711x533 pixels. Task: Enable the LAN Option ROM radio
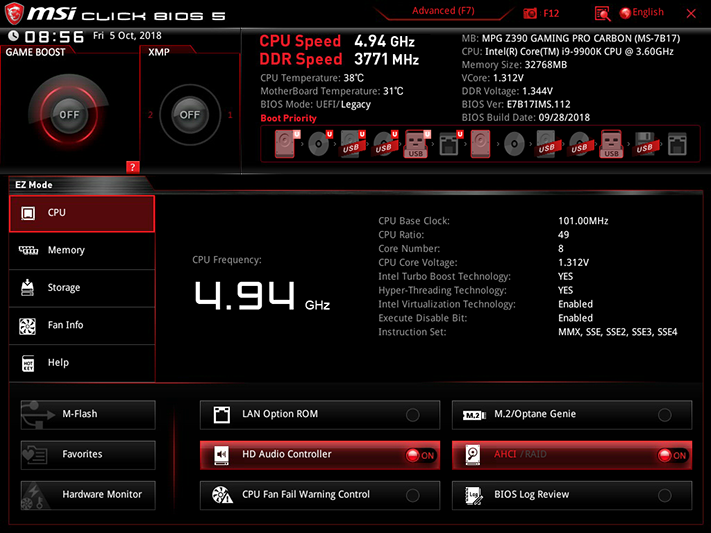[x=413, y=415]
